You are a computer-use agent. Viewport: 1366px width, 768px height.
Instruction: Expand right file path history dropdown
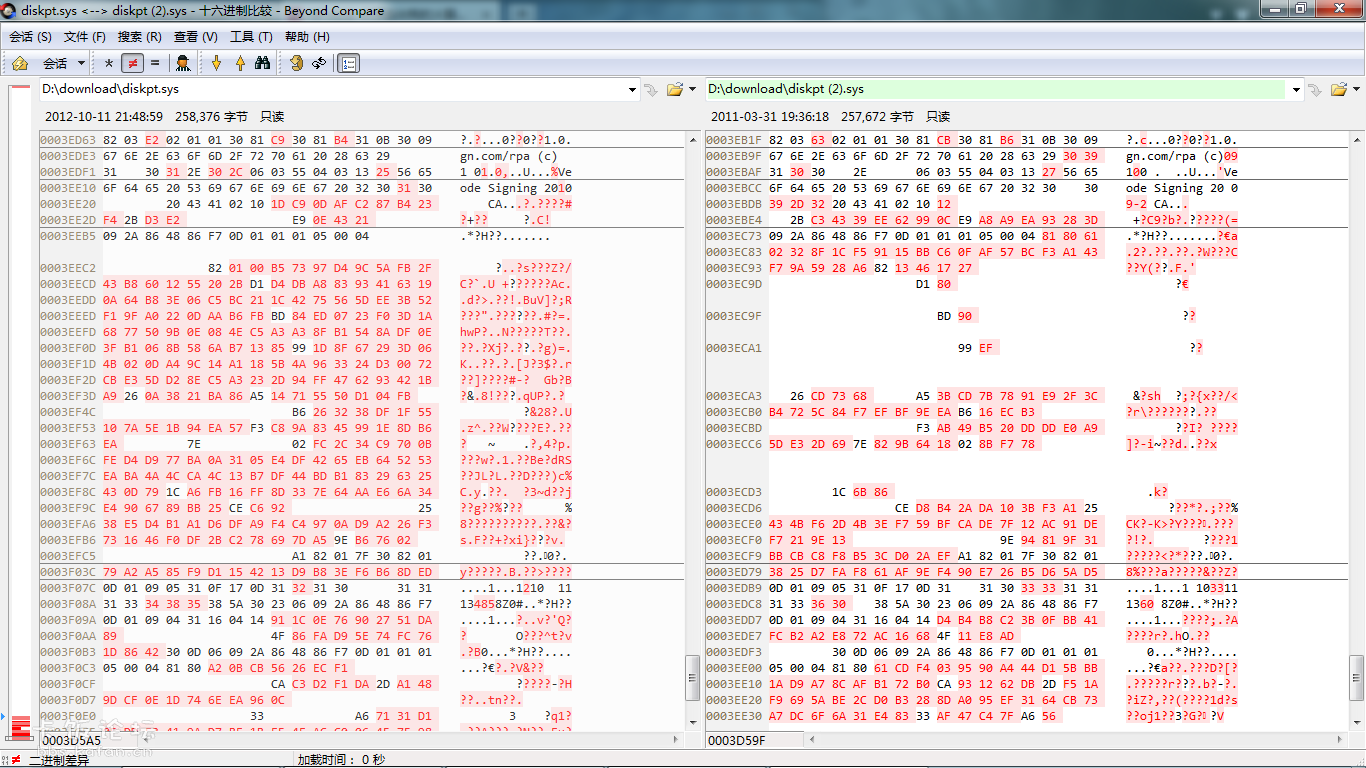pos(1298,90)
